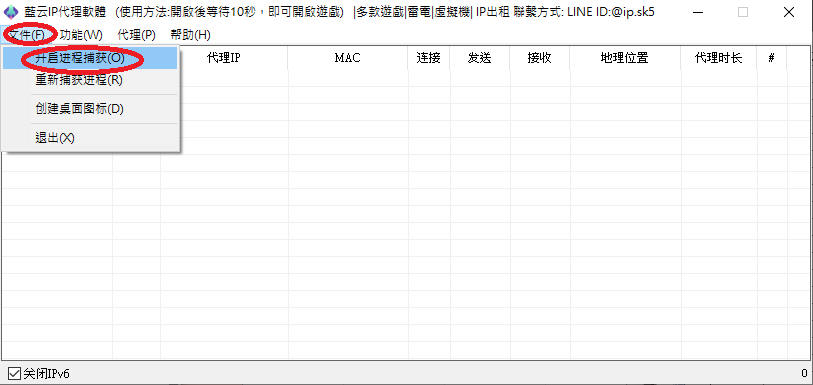813x385 pixels.
Task: Click the app icon in title bar
Action: pyautogui.click(x=11, y=11)
